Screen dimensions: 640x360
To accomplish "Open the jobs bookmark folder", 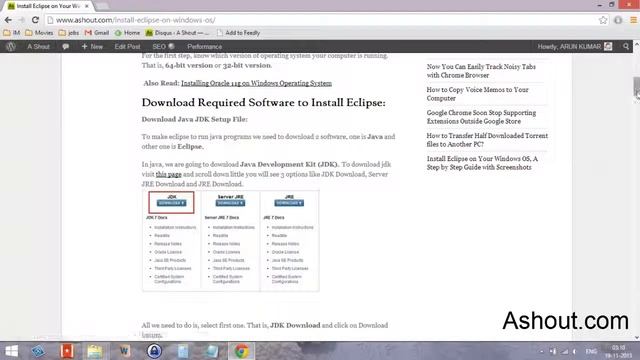I will 69,33.
